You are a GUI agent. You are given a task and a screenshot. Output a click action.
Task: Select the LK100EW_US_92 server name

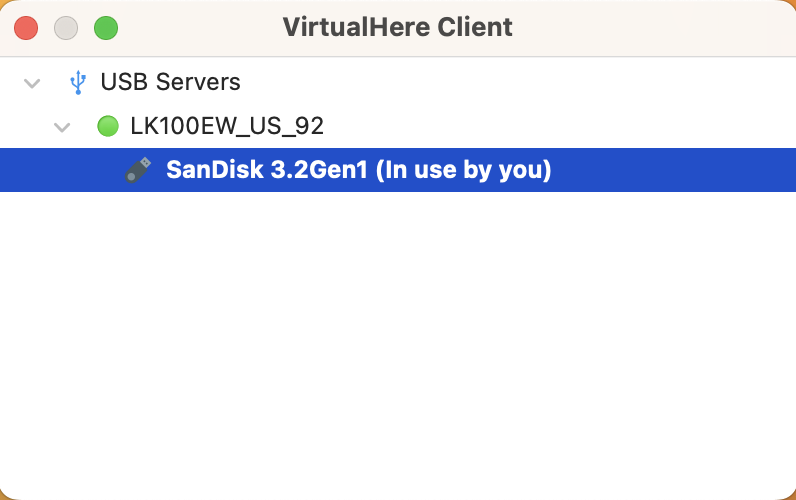227,126
